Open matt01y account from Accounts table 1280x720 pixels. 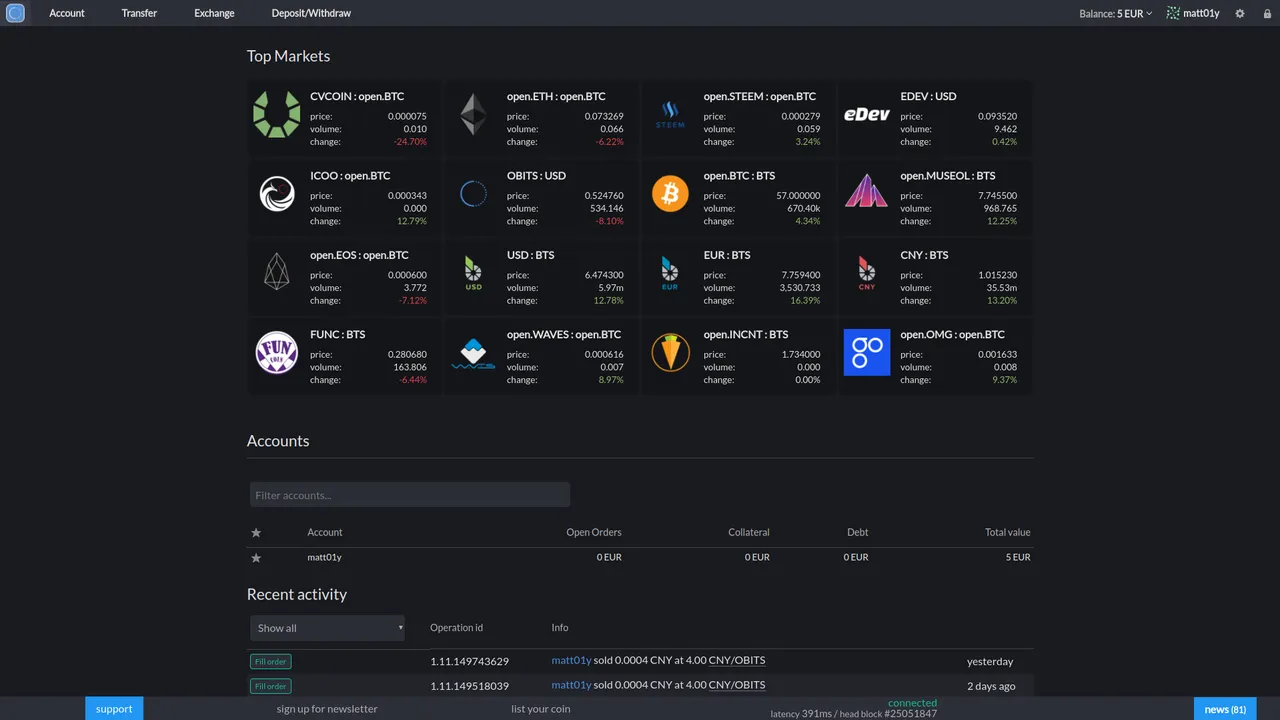pyautogui.click(x=324, y=557)
